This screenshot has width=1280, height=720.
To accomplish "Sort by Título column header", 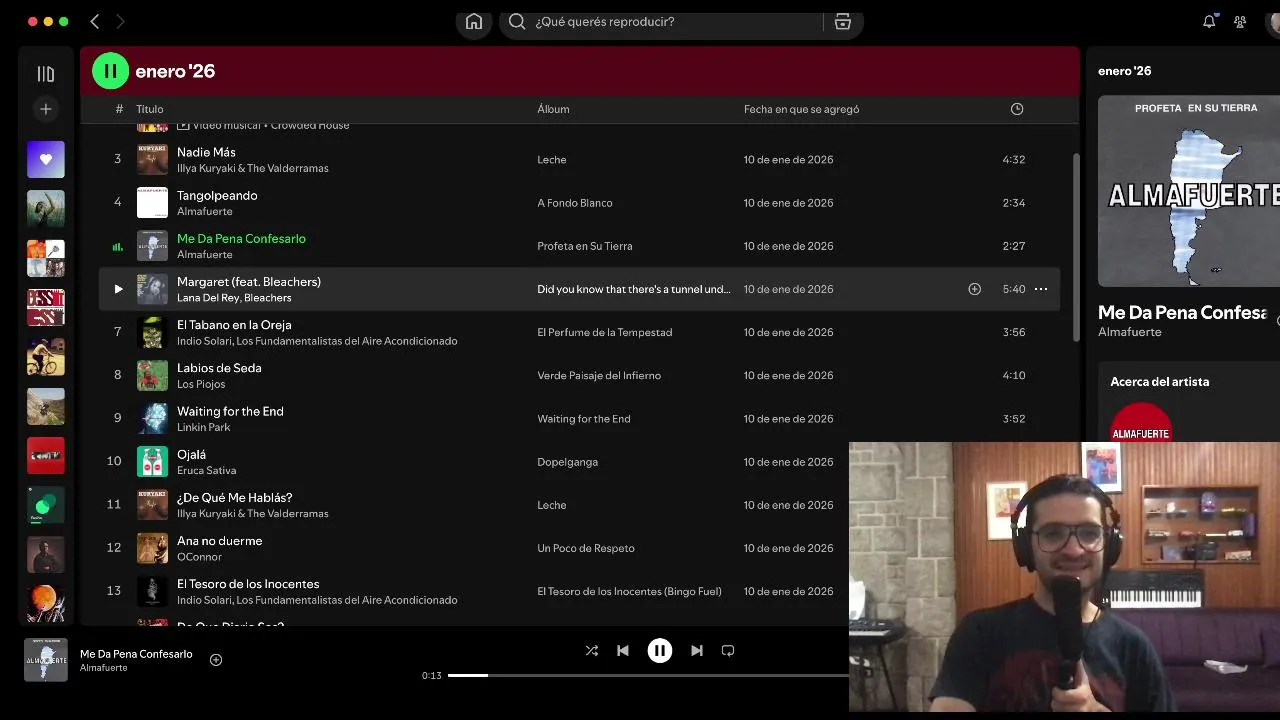I will point(150,109).
